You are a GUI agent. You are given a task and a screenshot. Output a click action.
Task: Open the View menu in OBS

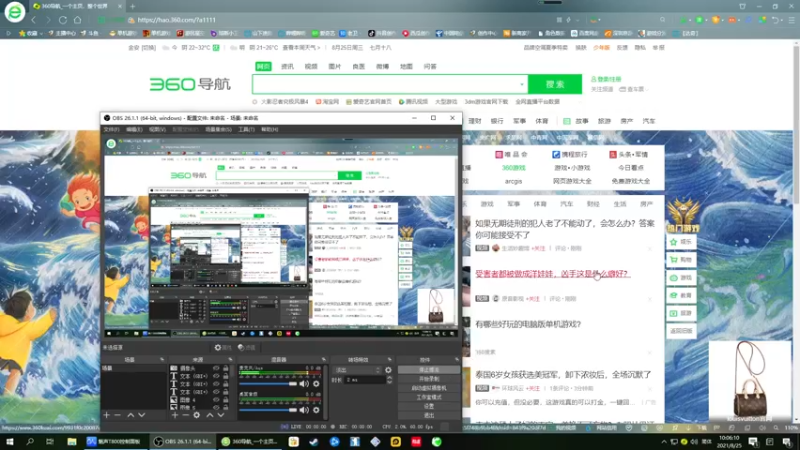pos(157,130)
